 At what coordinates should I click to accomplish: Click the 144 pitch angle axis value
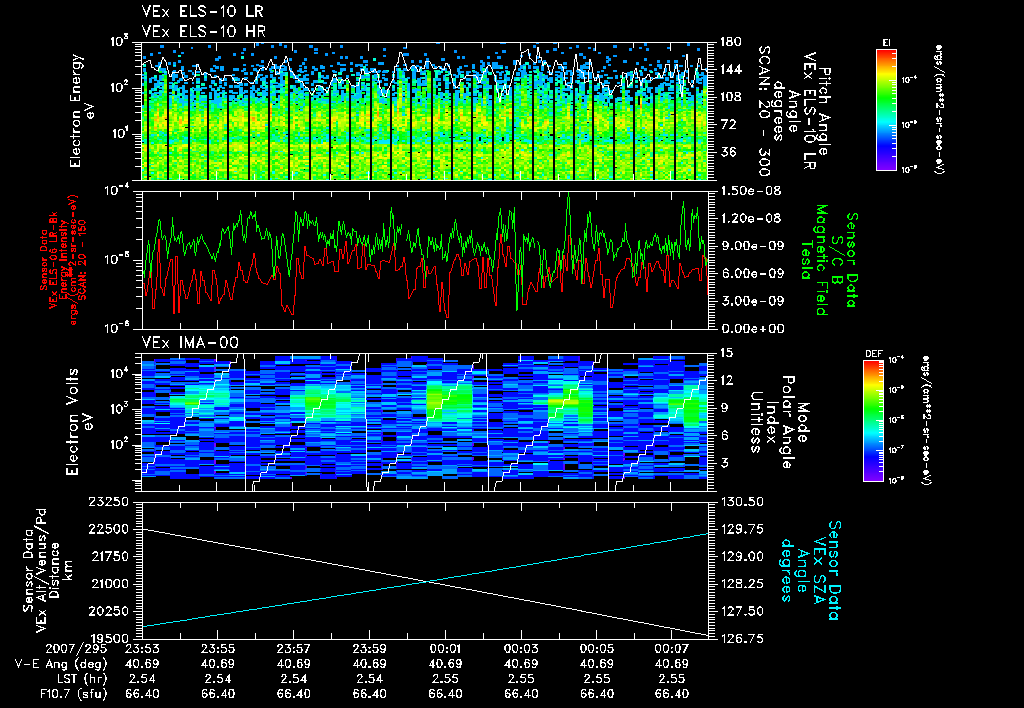click(730, 70)
